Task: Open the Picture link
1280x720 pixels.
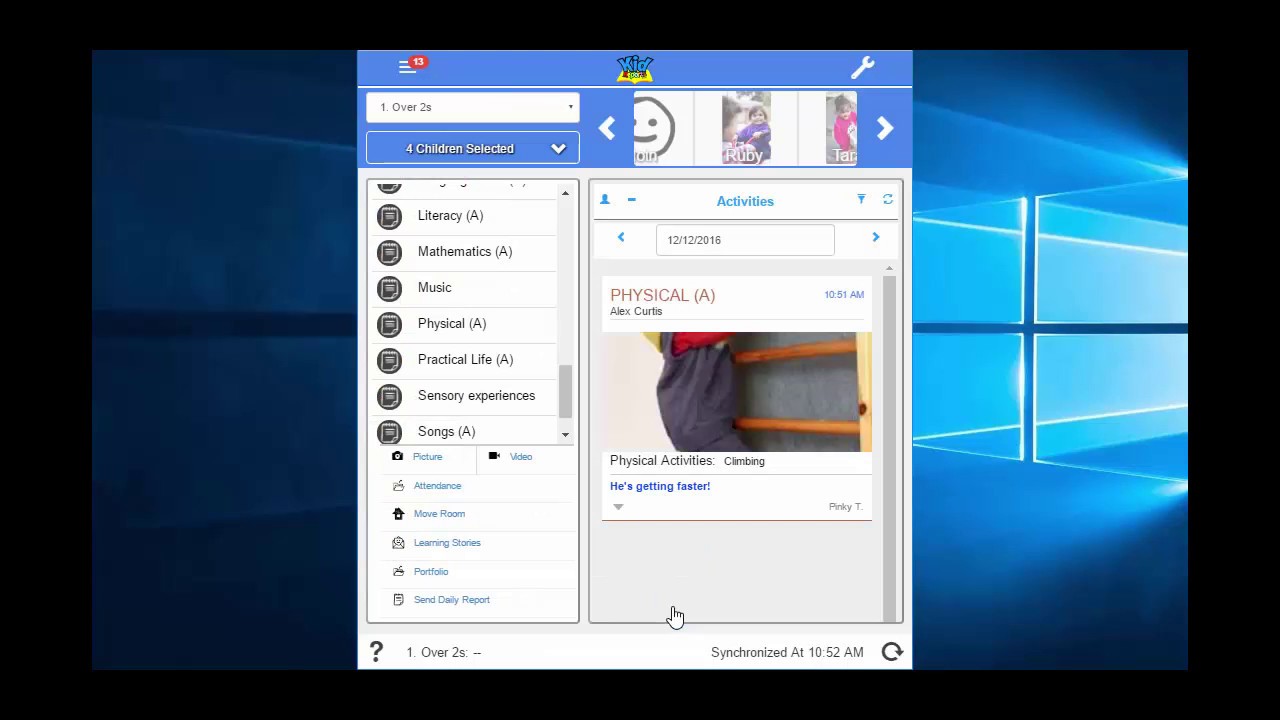Action: coord(427,457)
